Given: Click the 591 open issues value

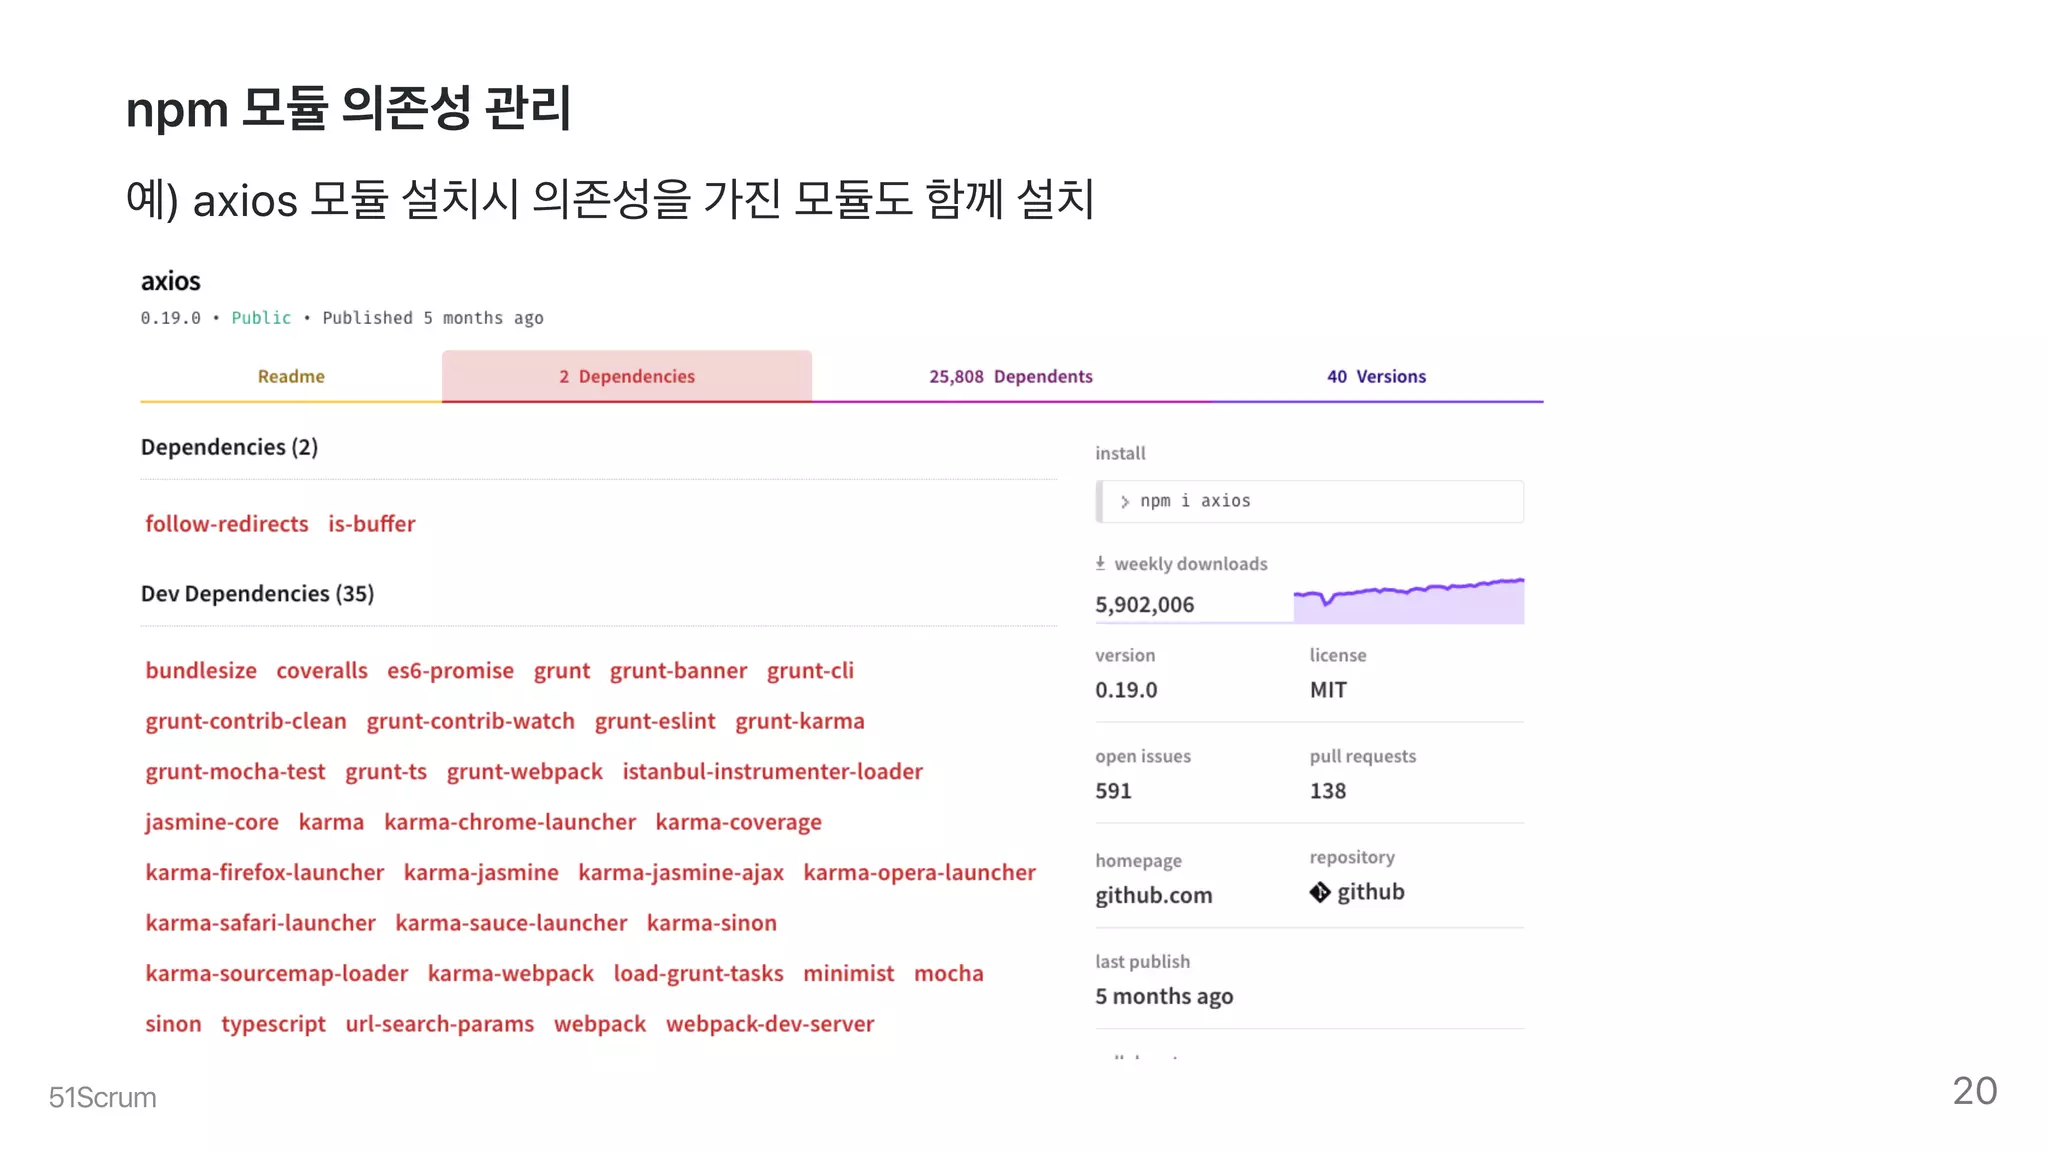Looking at the screenshot, I should 1113,791.
